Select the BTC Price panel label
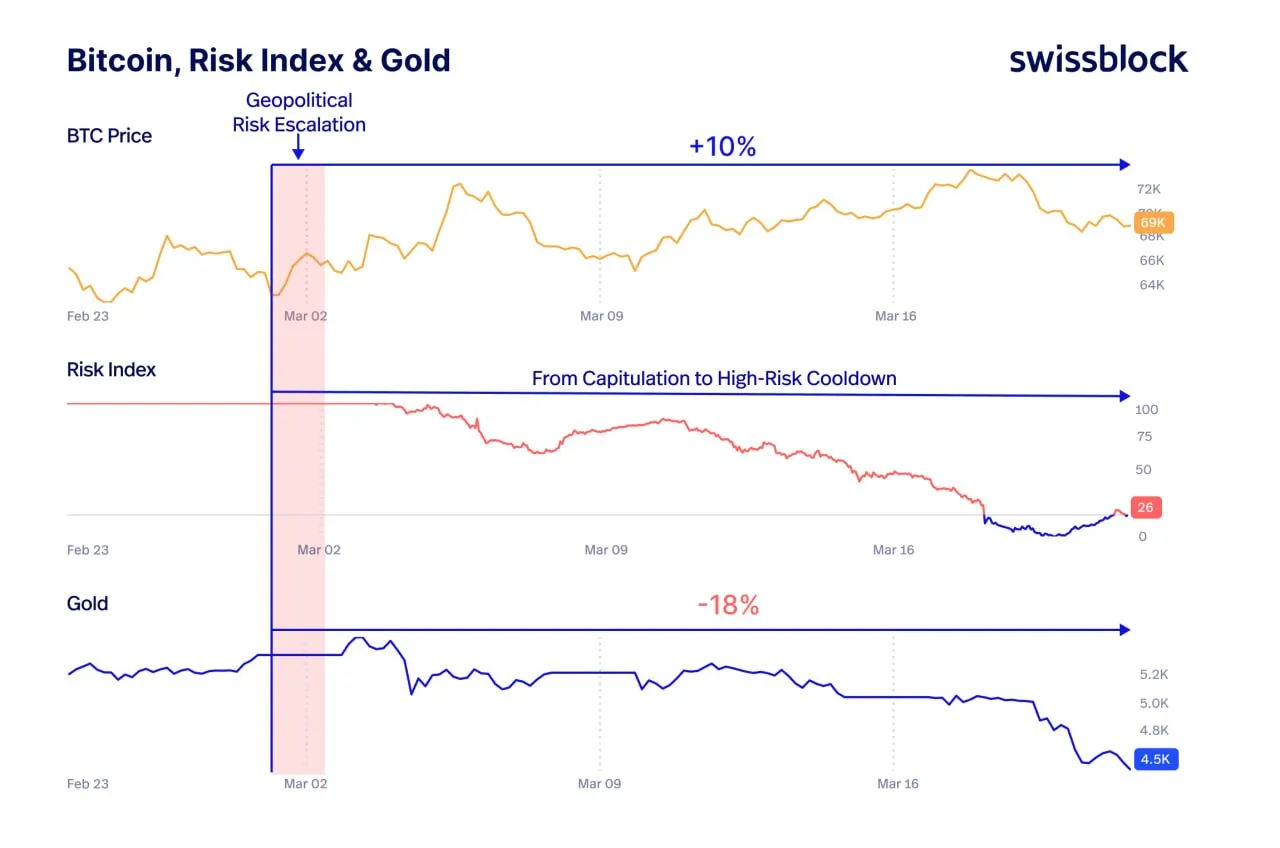The image size is (1280, 848). [x=109, y=136]
